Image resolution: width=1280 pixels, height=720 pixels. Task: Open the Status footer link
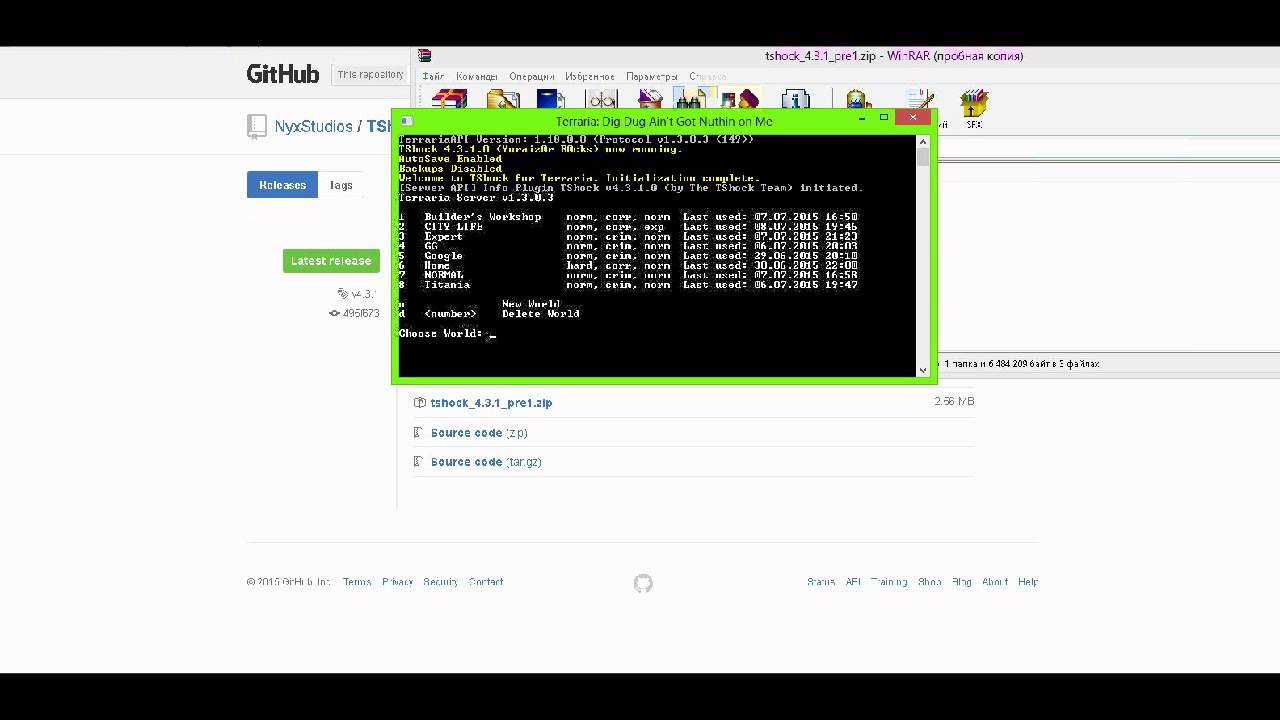pos(821,582)
